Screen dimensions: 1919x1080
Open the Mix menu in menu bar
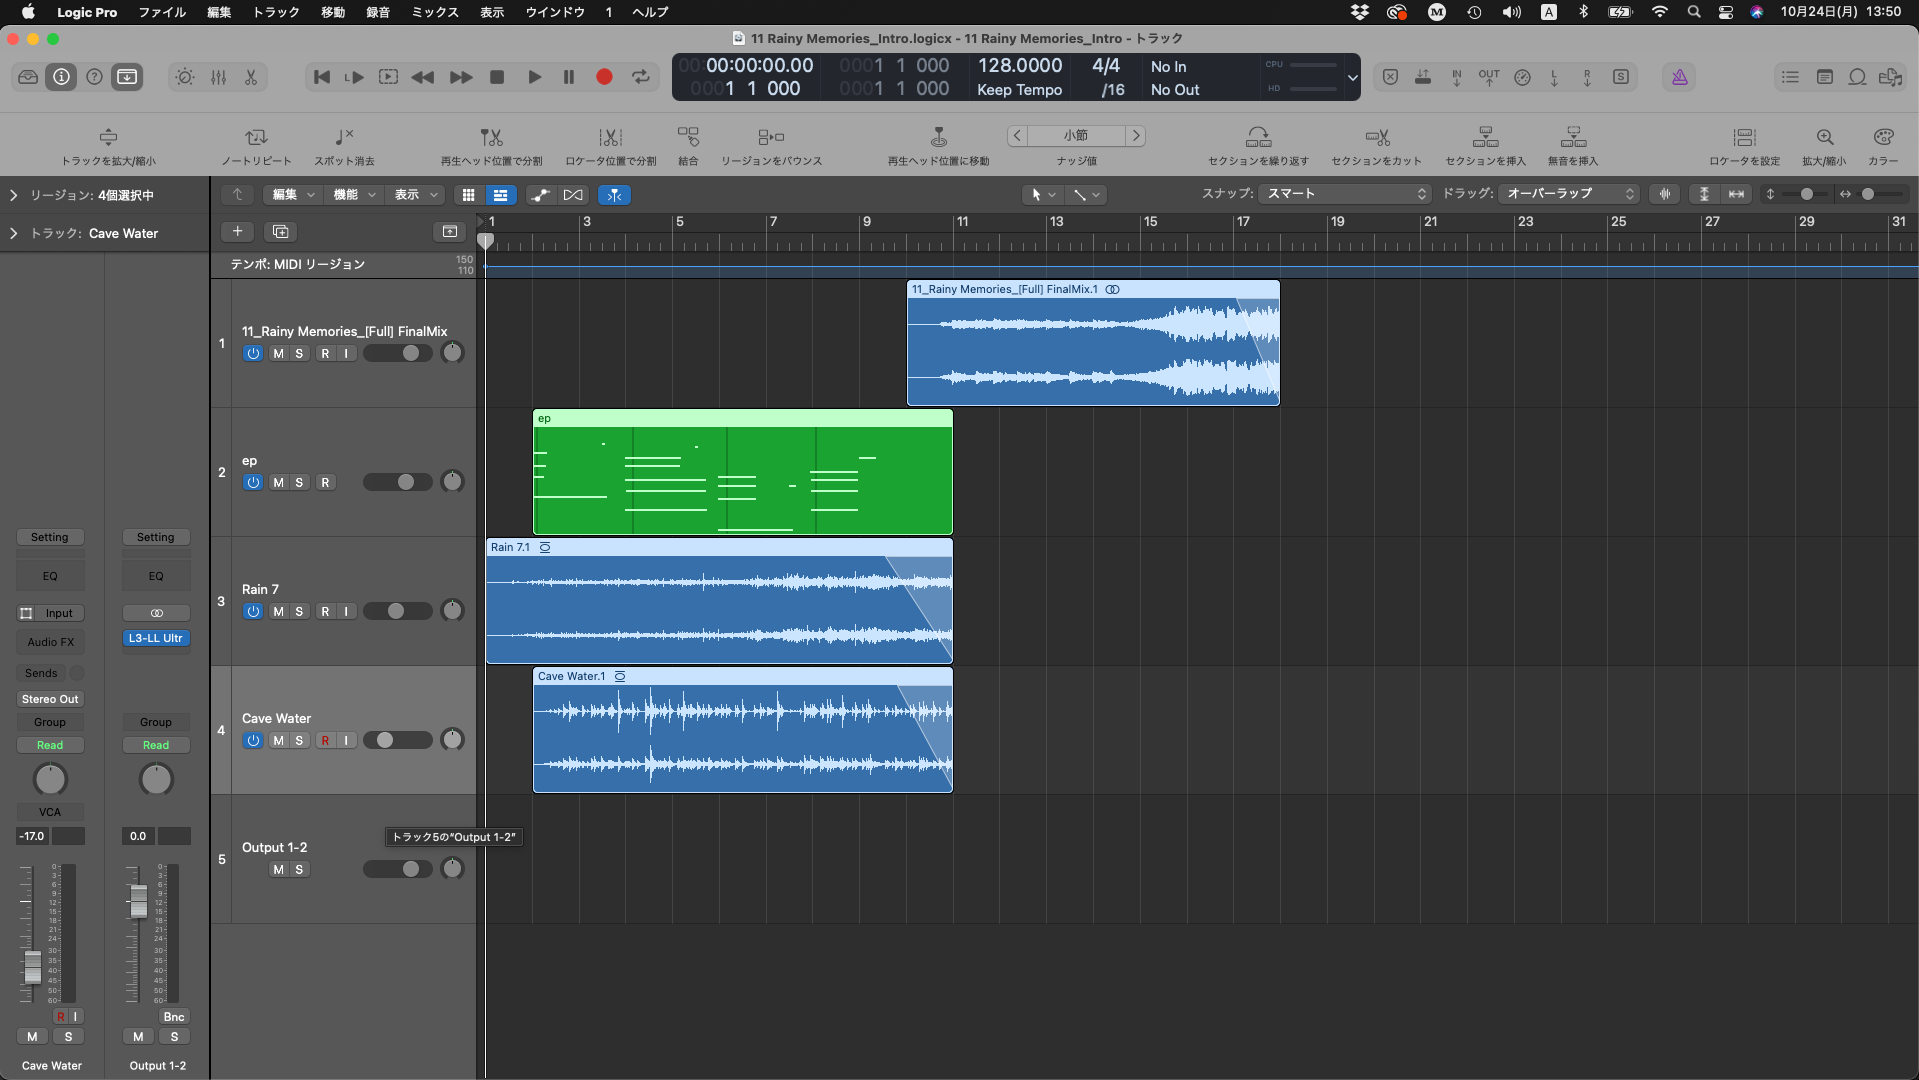tap(435, 12)
